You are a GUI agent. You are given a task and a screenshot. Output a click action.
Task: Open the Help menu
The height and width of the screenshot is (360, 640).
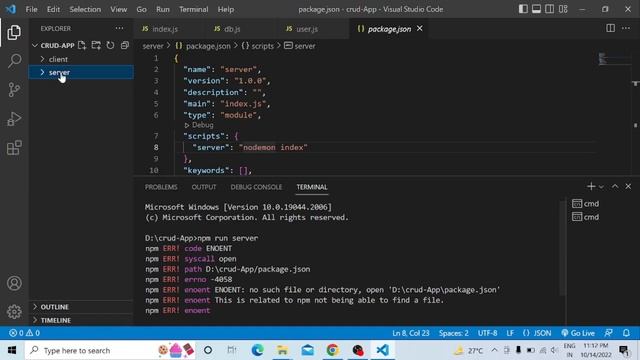(226, 9)
